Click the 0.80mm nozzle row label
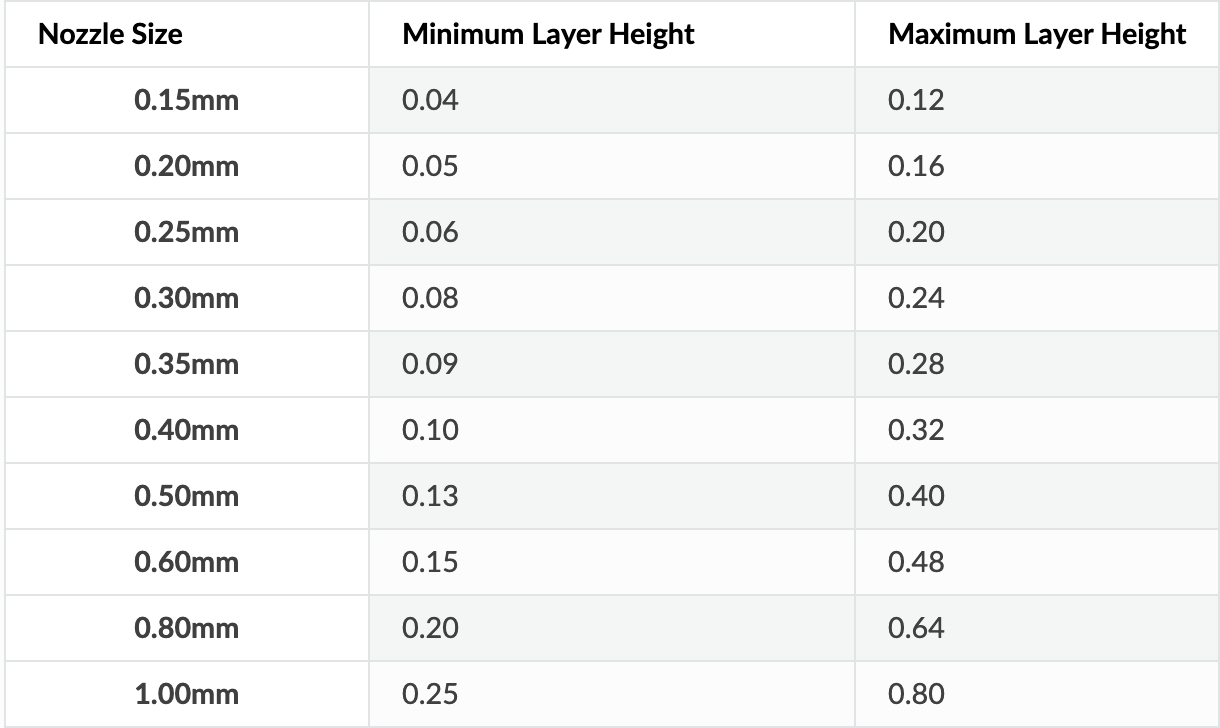 pyautogui.click(x=187, y=628)
